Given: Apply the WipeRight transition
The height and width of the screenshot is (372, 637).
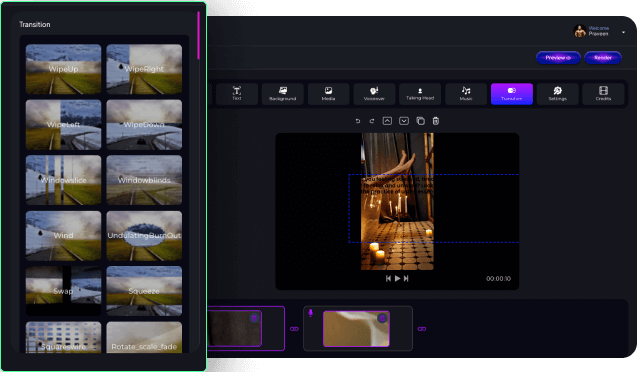Looking at the screenshot, I should tap(144, 69).
